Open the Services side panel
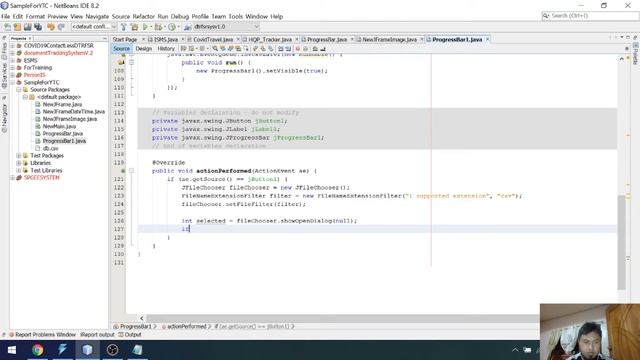The width and height of the screenshot is (640, 360). point(4,75)
